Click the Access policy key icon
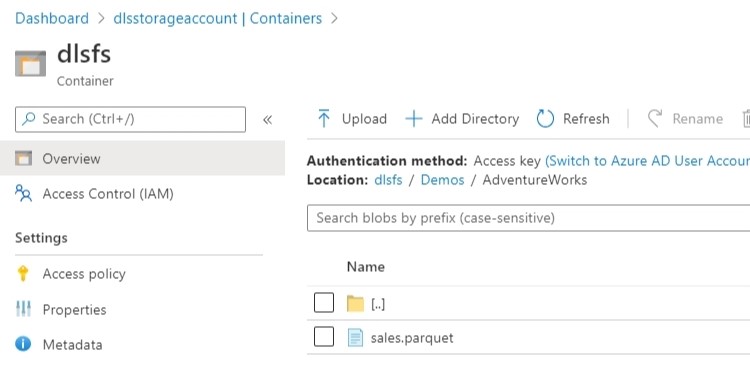This screenshot has height=381, width=750. coord(22,273)
